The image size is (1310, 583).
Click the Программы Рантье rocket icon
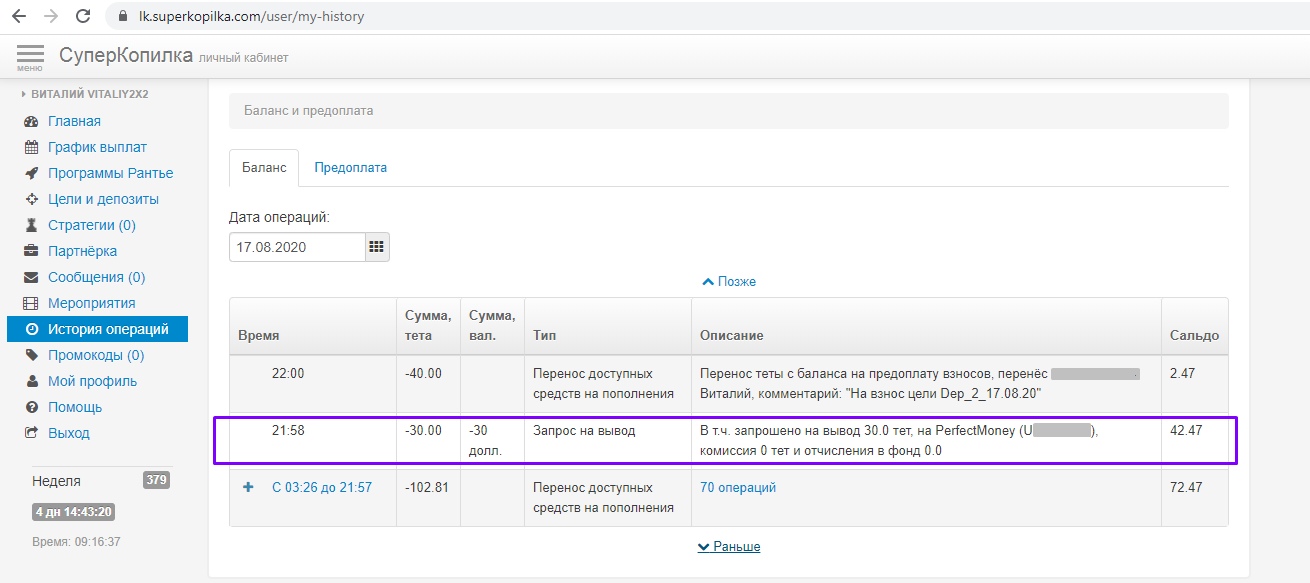point(31,173)
